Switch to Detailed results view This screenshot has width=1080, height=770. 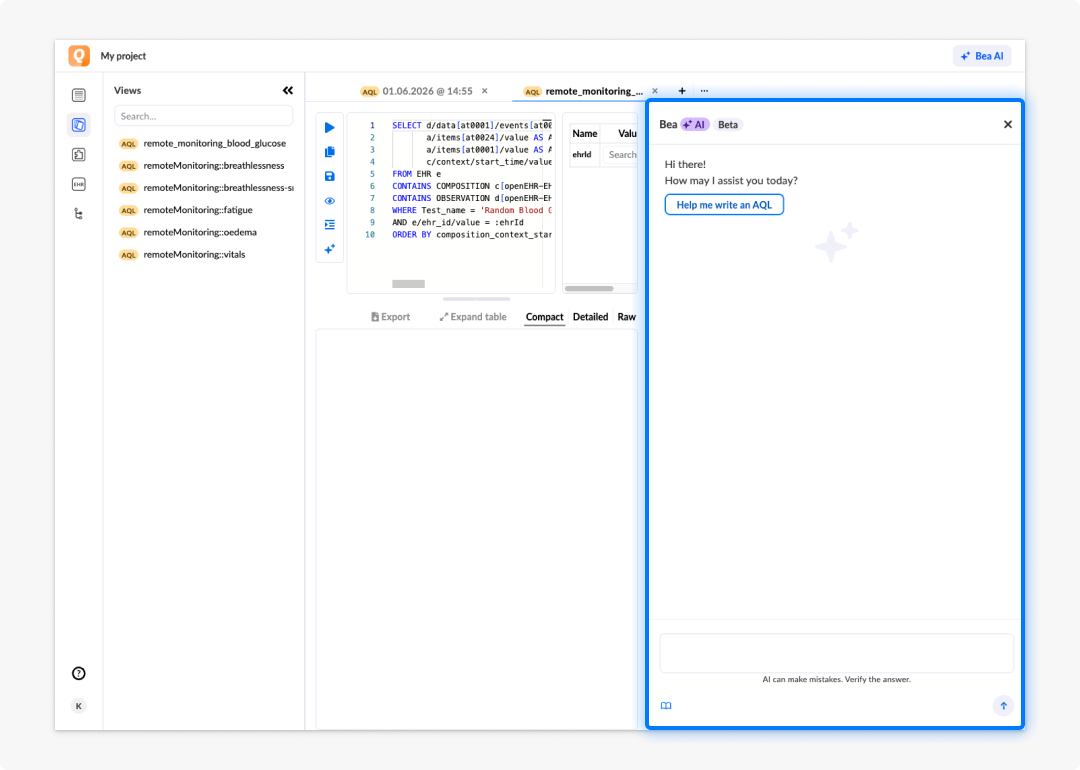590,317
